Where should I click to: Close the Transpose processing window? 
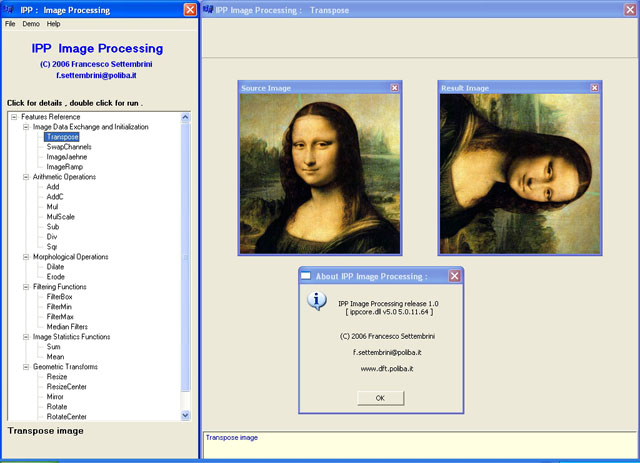(631, 10)
